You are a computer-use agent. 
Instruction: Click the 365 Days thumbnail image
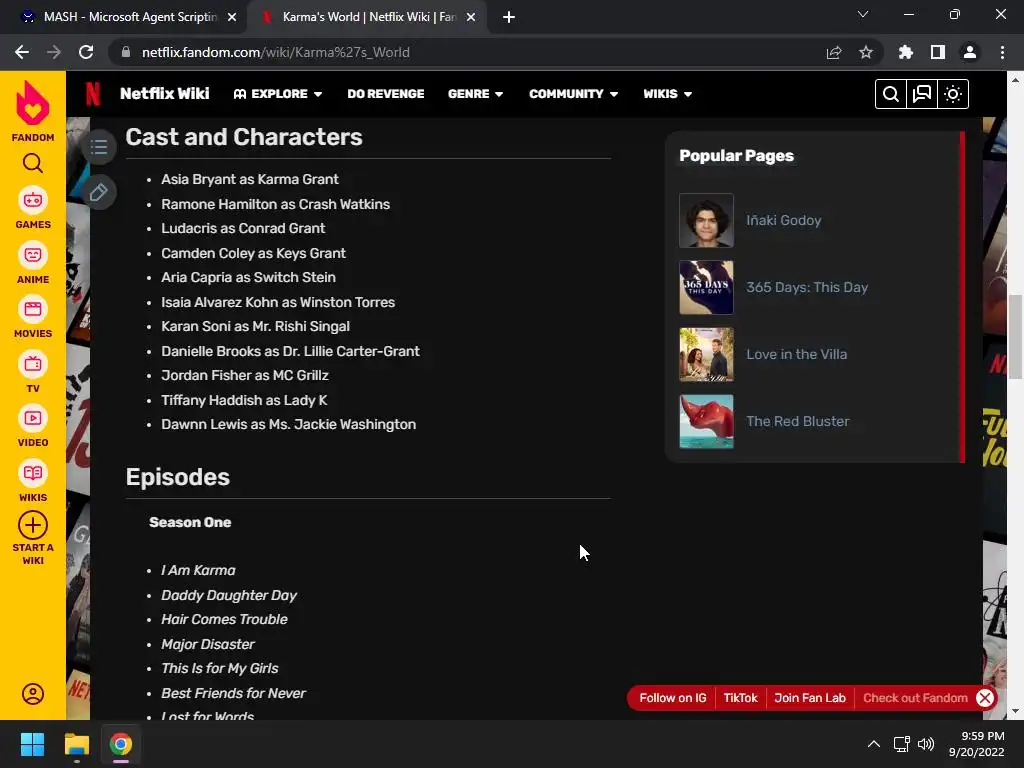coord(706,287)
